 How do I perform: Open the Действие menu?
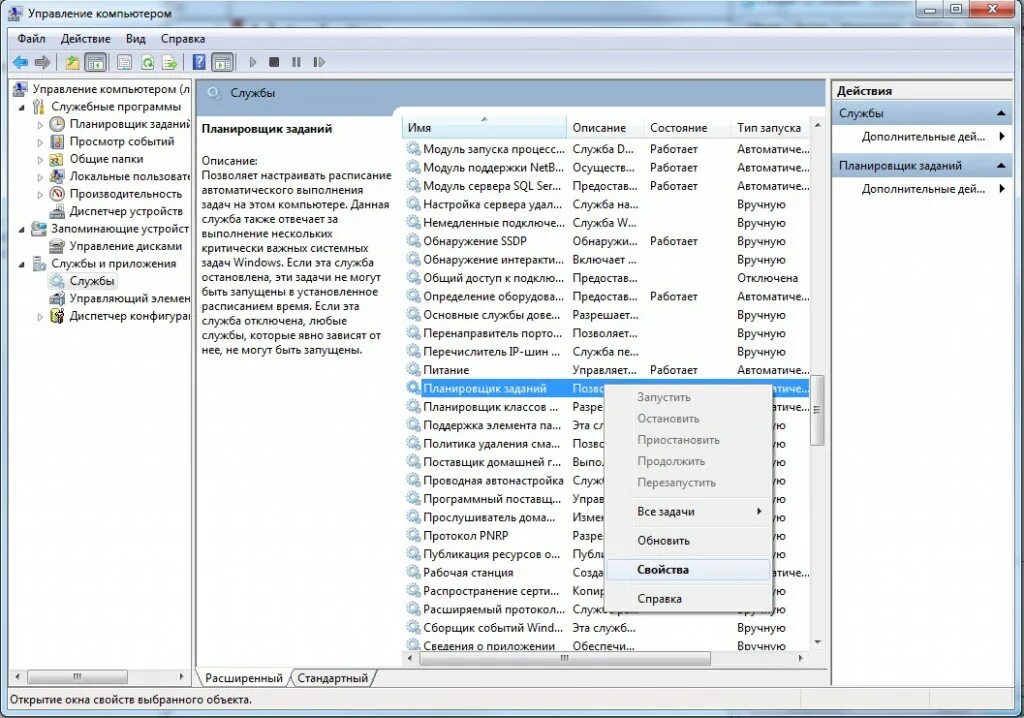86,39
